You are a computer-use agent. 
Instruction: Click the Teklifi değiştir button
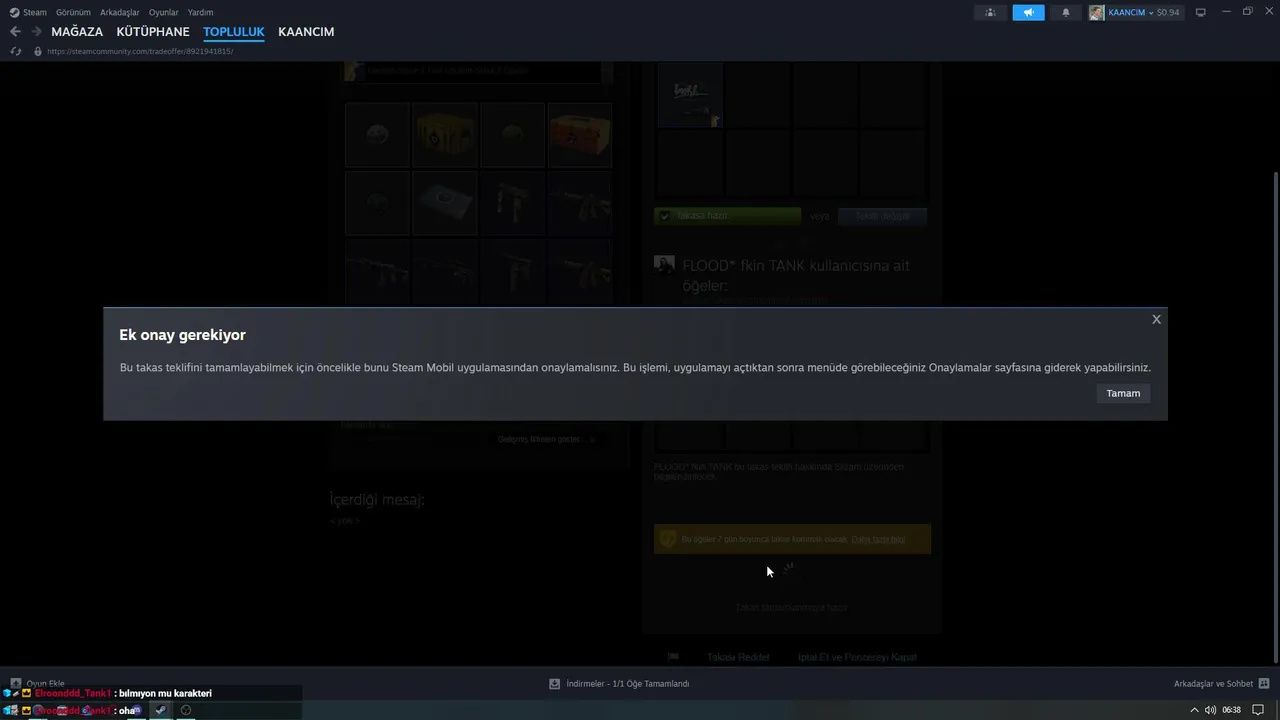pyautogui.click(x=882, y=216)
